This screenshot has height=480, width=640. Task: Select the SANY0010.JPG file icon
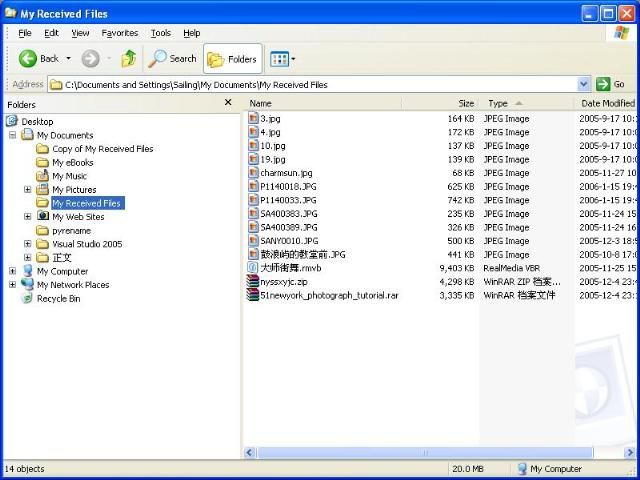click(253, 241)
